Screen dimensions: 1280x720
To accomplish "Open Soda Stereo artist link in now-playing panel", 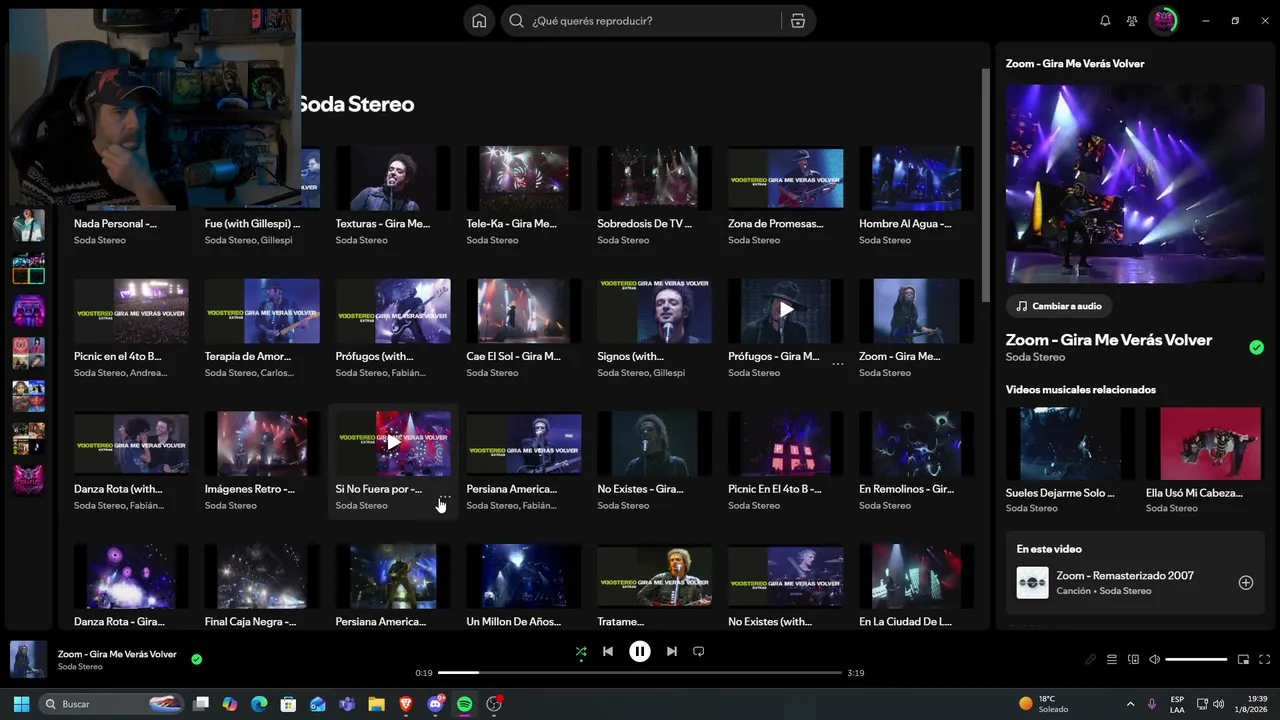I will 1035,357.
